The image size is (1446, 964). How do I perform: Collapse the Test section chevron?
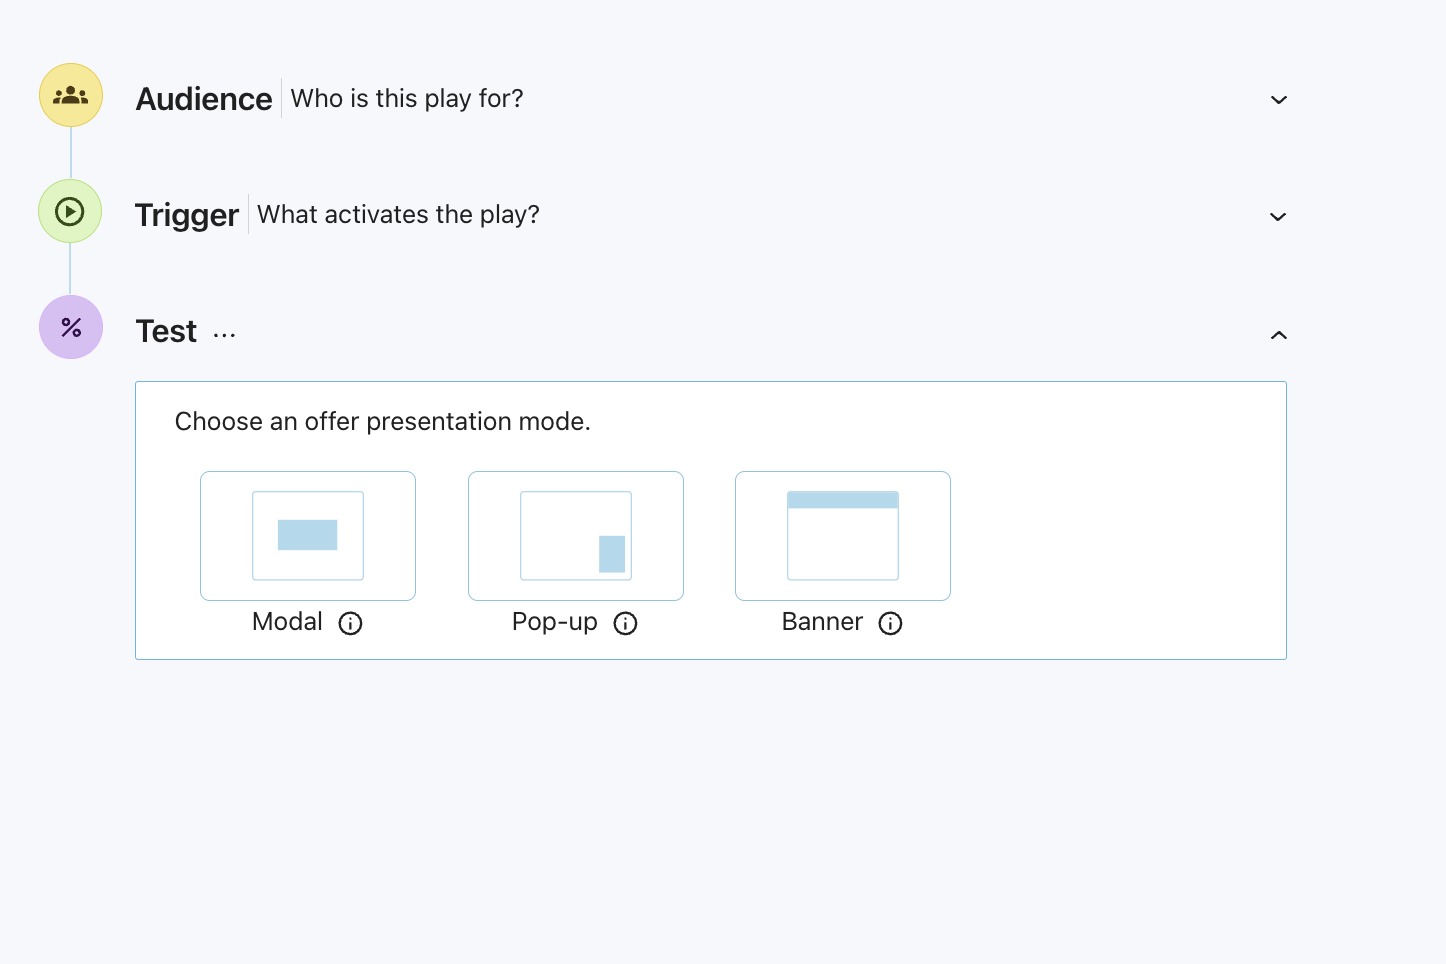coord(1278,335)
